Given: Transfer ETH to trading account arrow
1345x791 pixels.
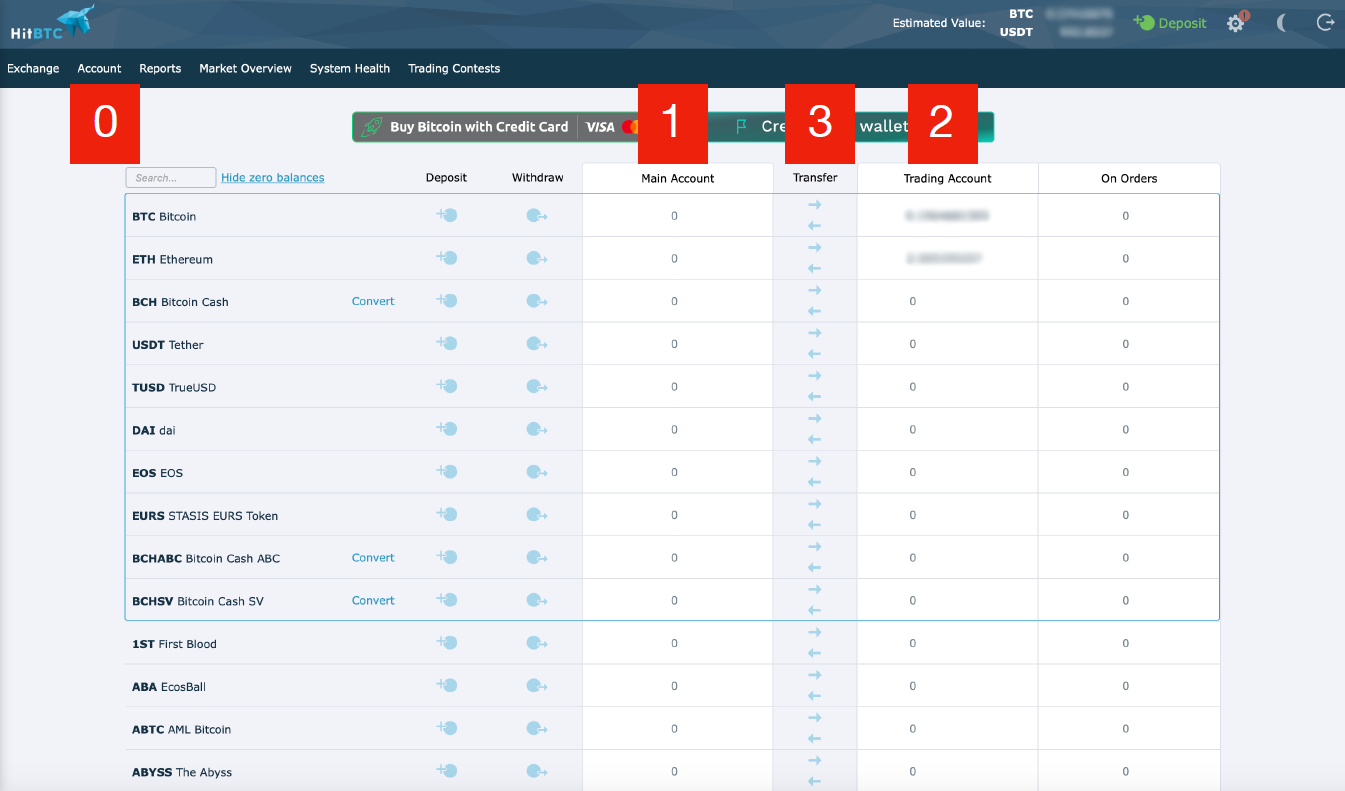Looking at the screenshot, I should point(815,248).
